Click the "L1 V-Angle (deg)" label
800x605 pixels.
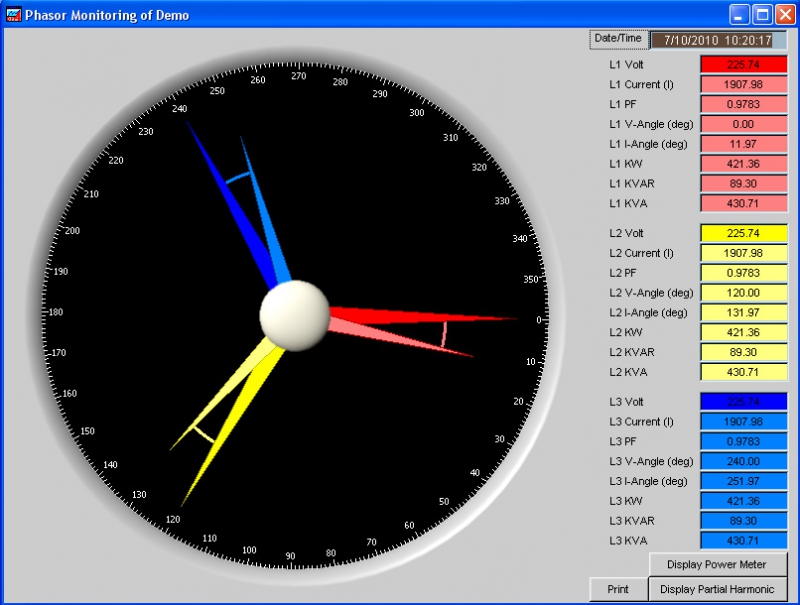coord(651,124)
